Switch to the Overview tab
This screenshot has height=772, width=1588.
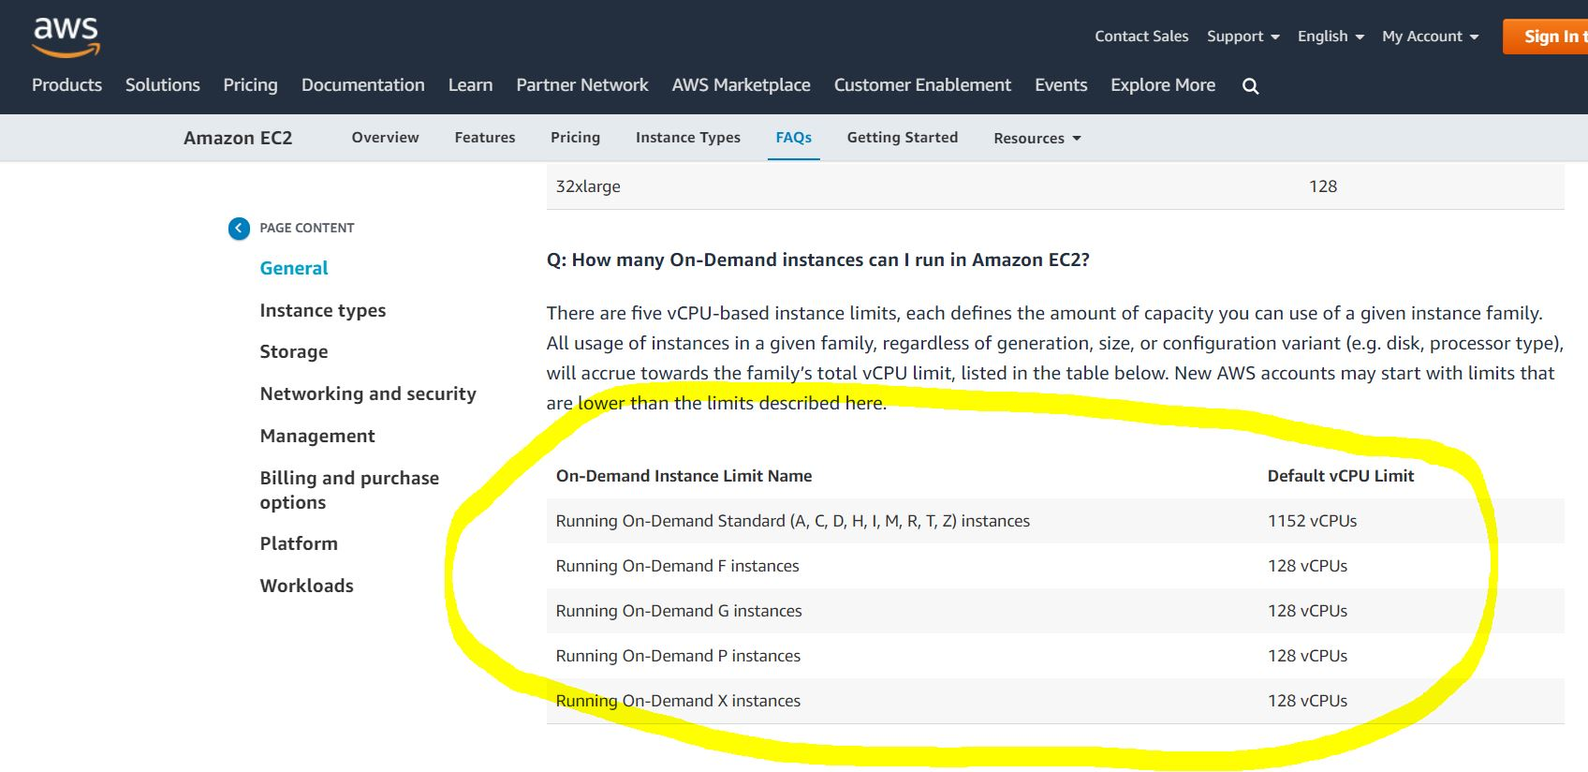[385, 137]
